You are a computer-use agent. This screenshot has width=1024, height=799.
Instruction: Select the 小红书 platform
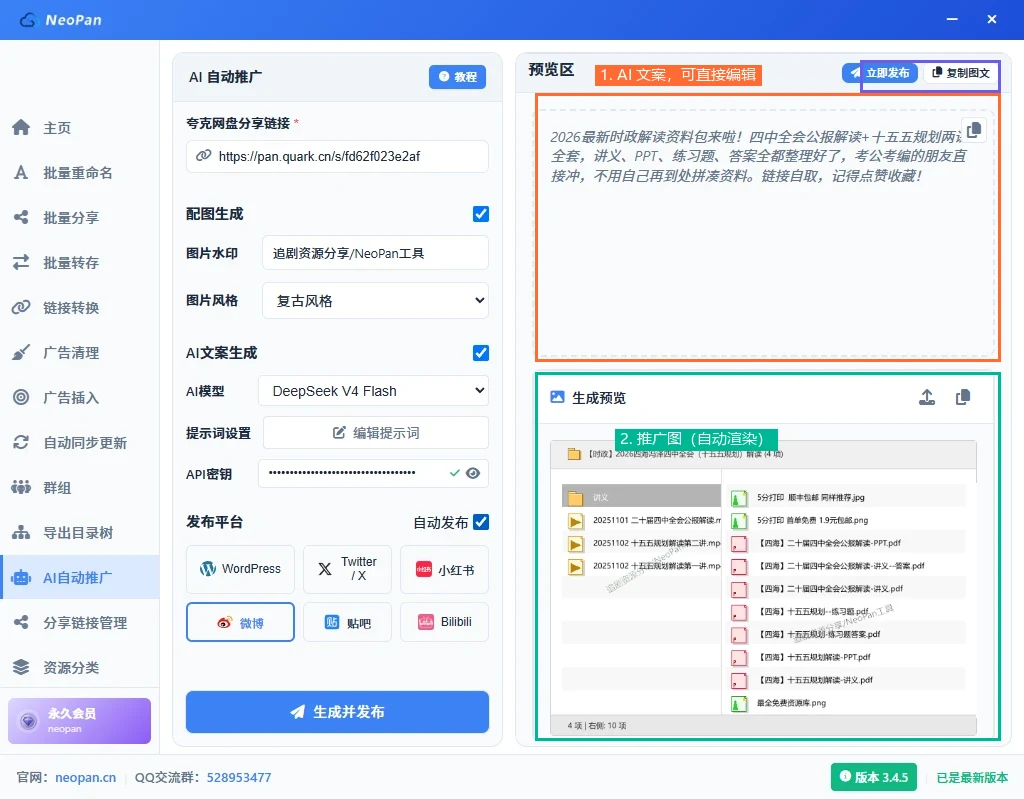tap(444, 569)
